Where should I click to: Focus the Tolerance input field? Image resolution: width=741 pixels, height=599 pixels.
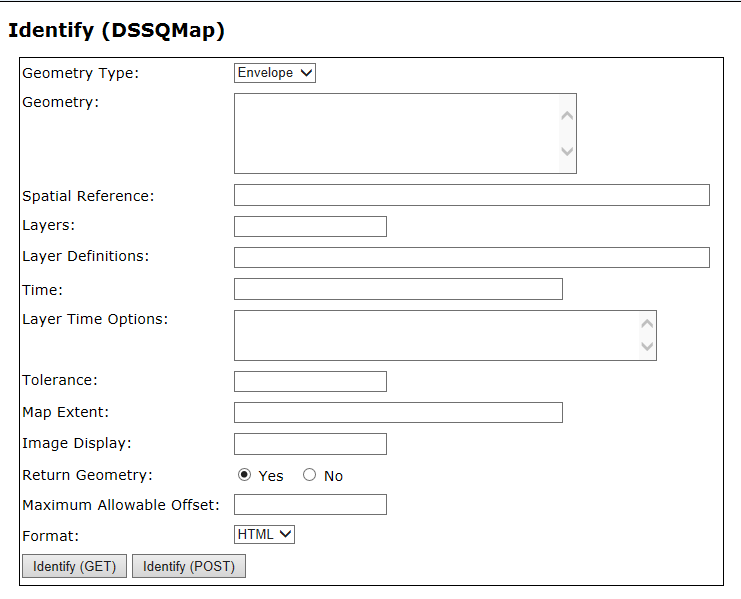(310, 381)
